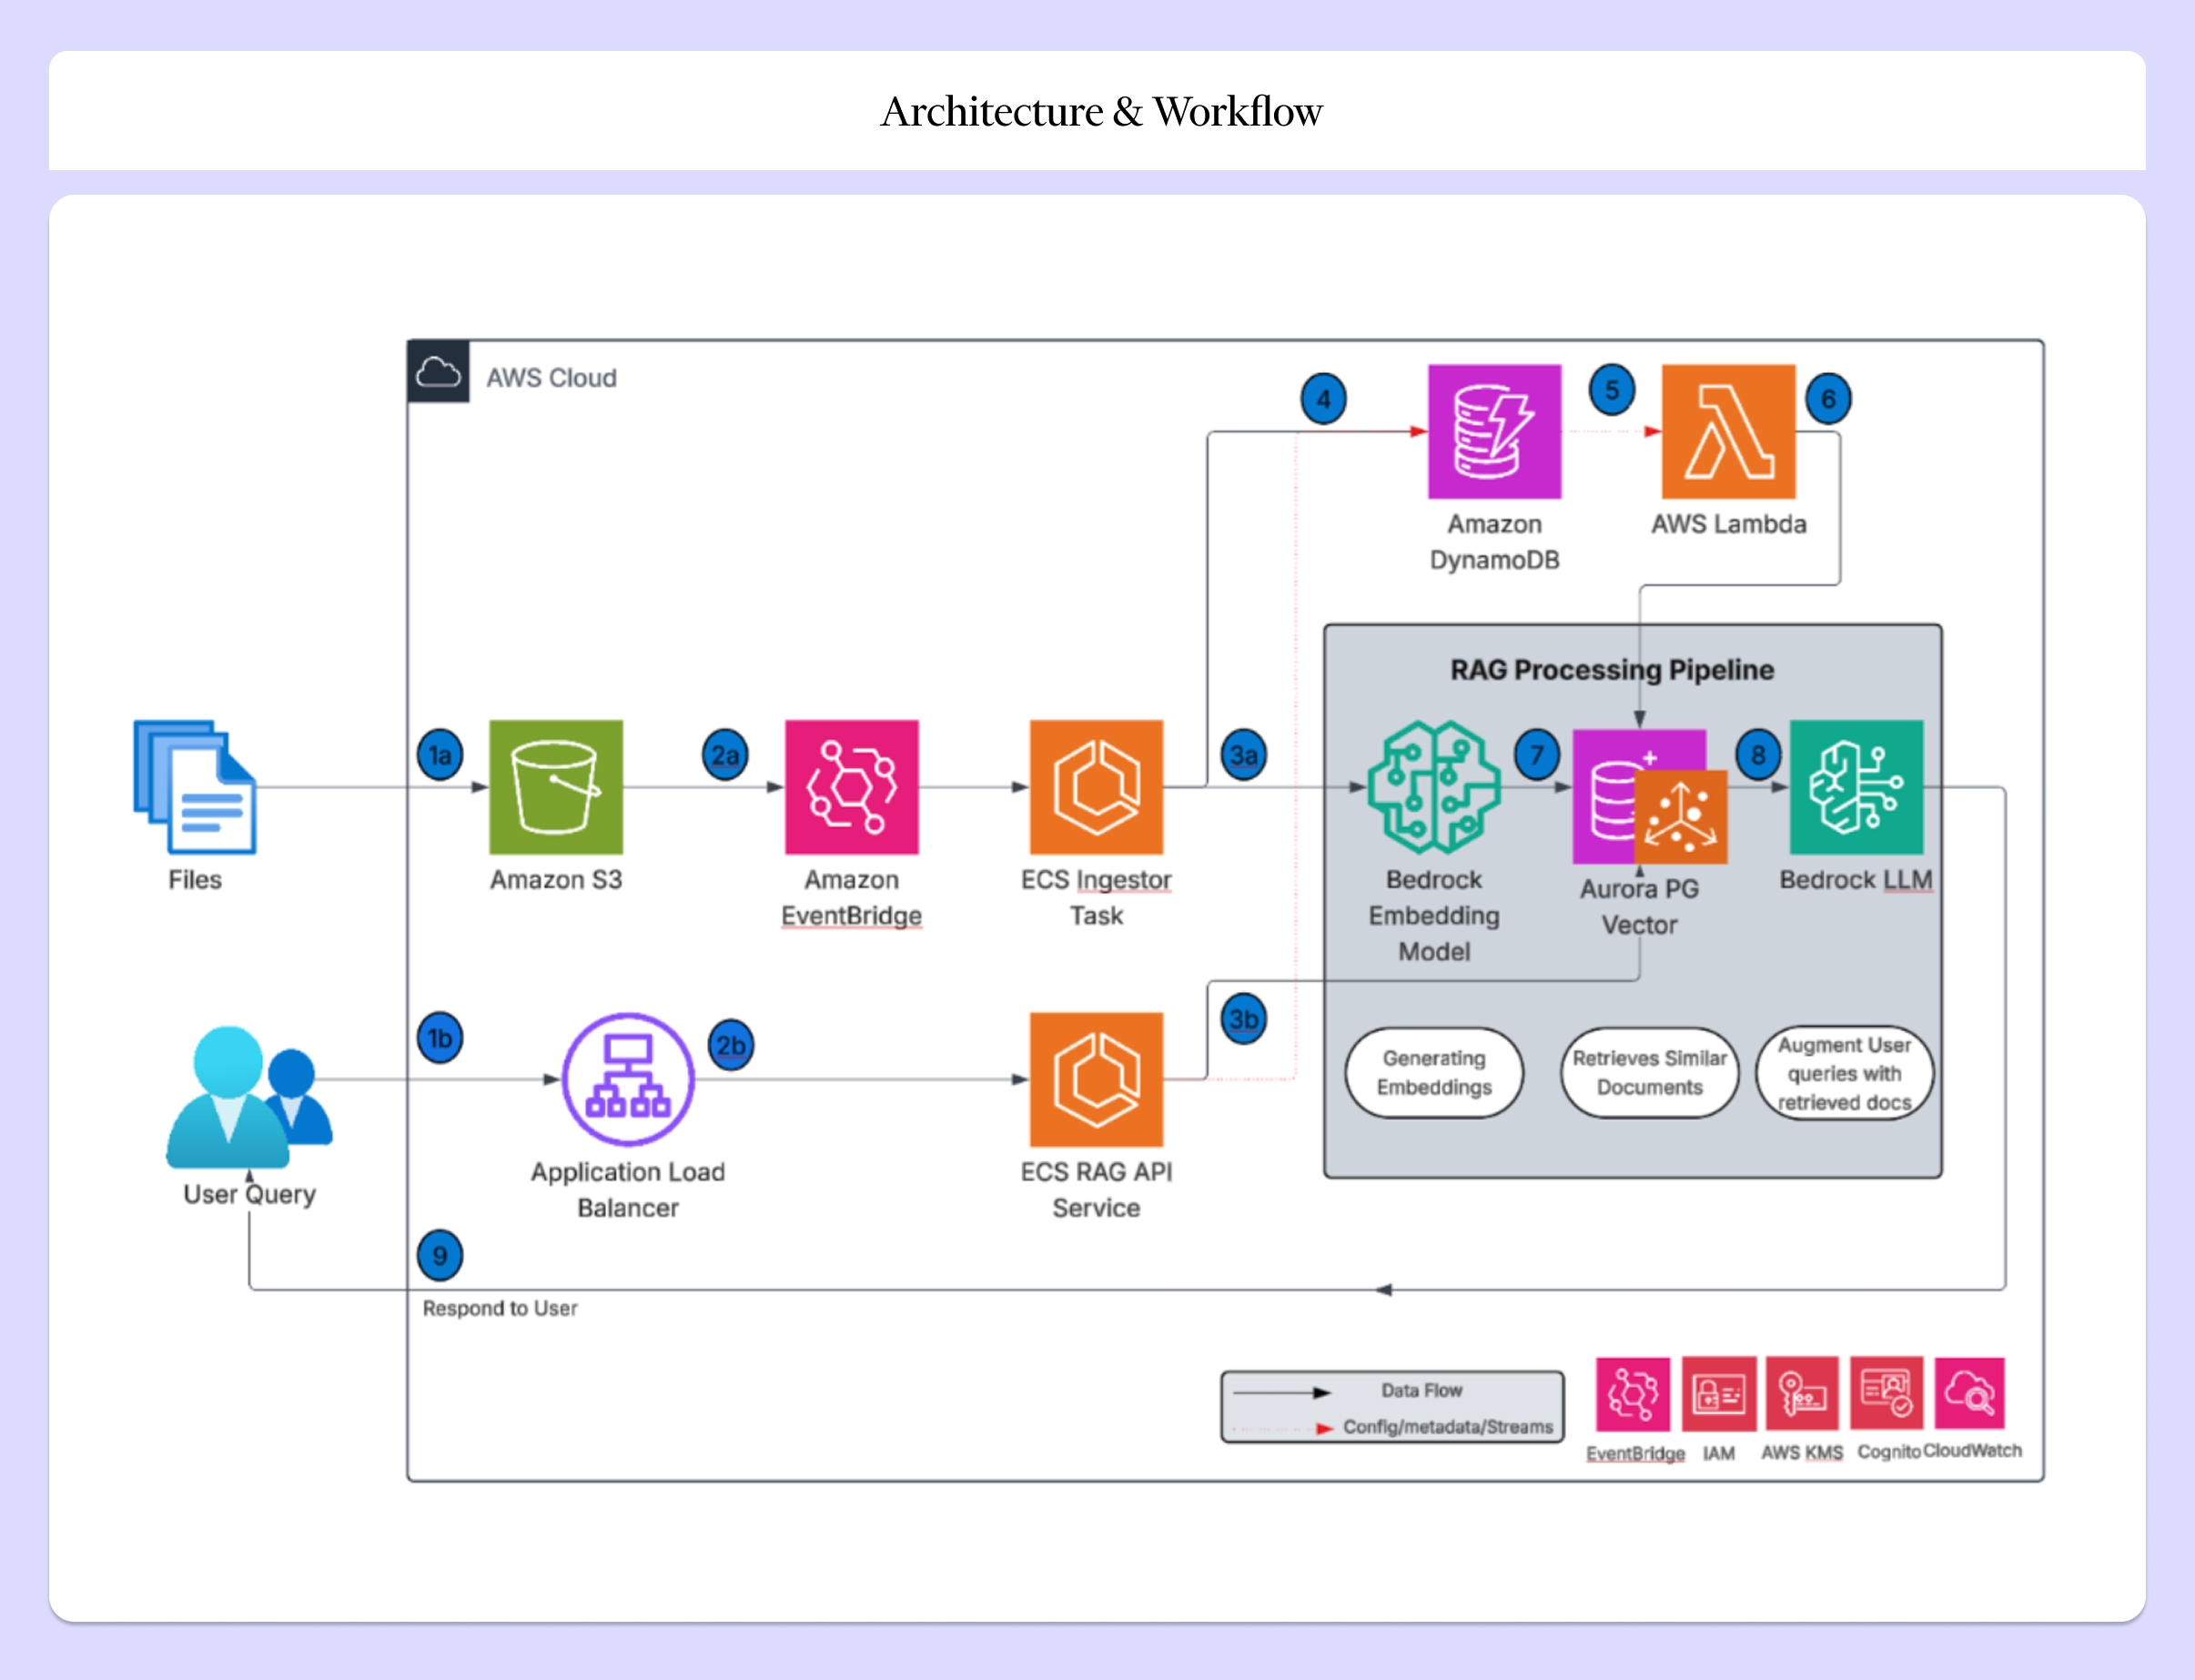The width and height of the screenshot is (2195, 1680).
Task: Select the AWS Lambda icon
Action: (x=1728, y=431)
